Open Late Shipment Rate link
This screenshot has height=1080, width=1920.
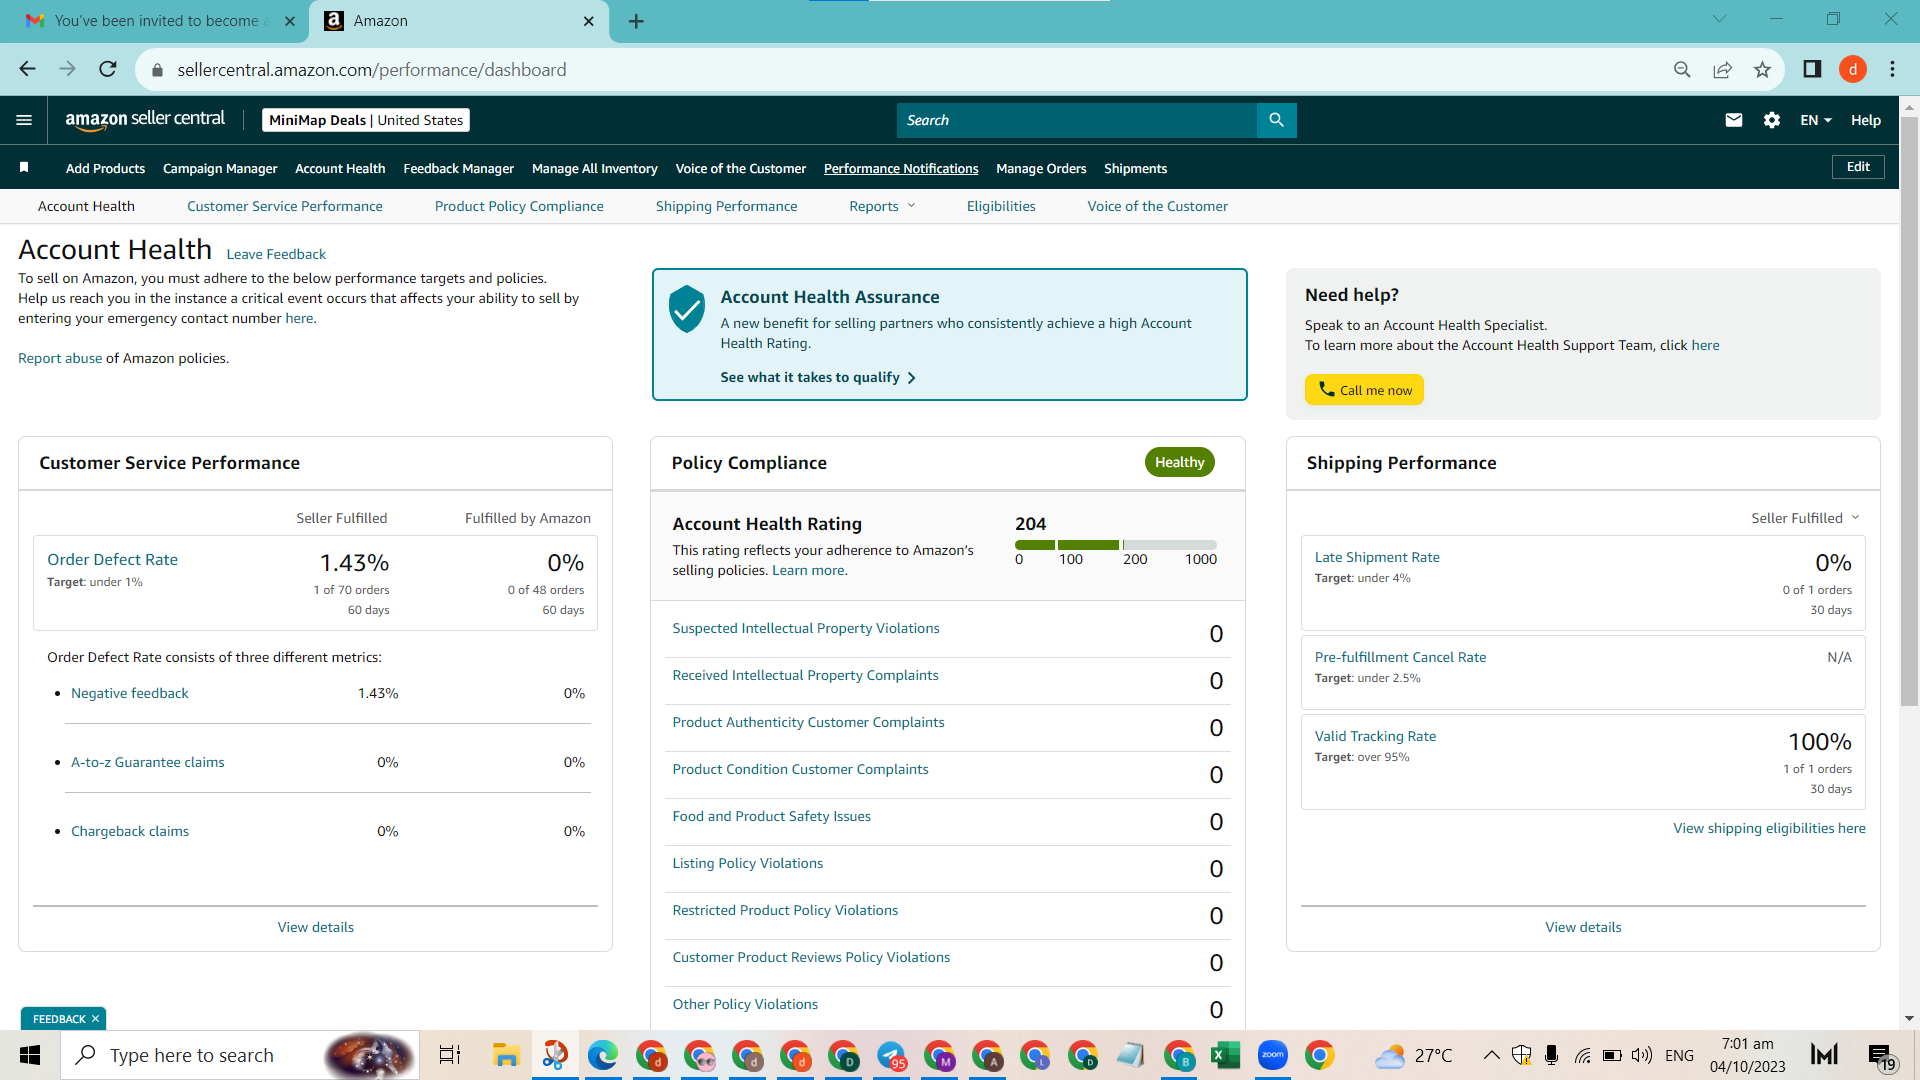pyautogui.click(x=1377, y=557)
